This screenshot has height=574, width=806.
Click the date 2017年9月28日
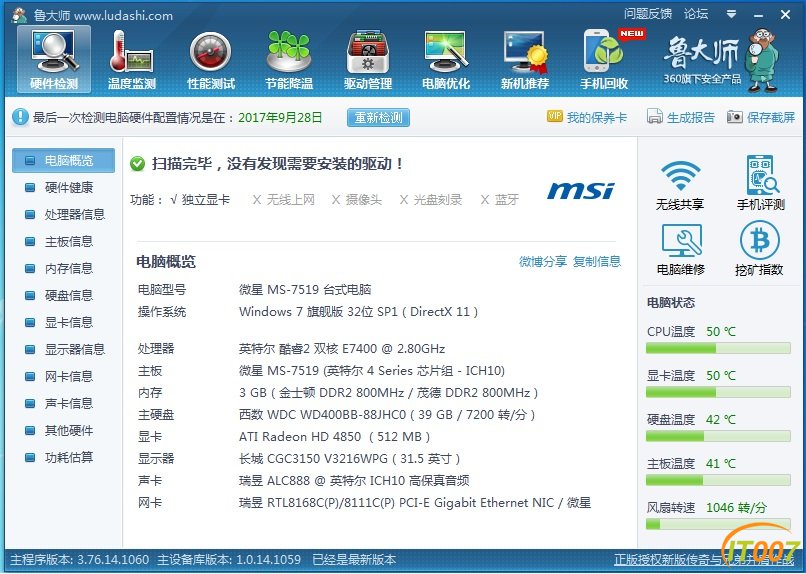pos(280,117)
